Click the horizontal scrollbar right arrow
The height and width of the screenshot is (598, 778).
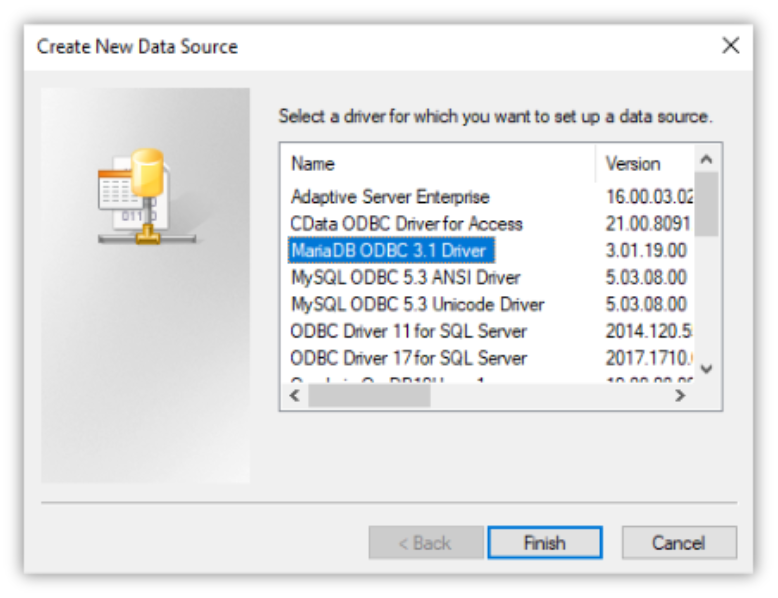[680, 396]
